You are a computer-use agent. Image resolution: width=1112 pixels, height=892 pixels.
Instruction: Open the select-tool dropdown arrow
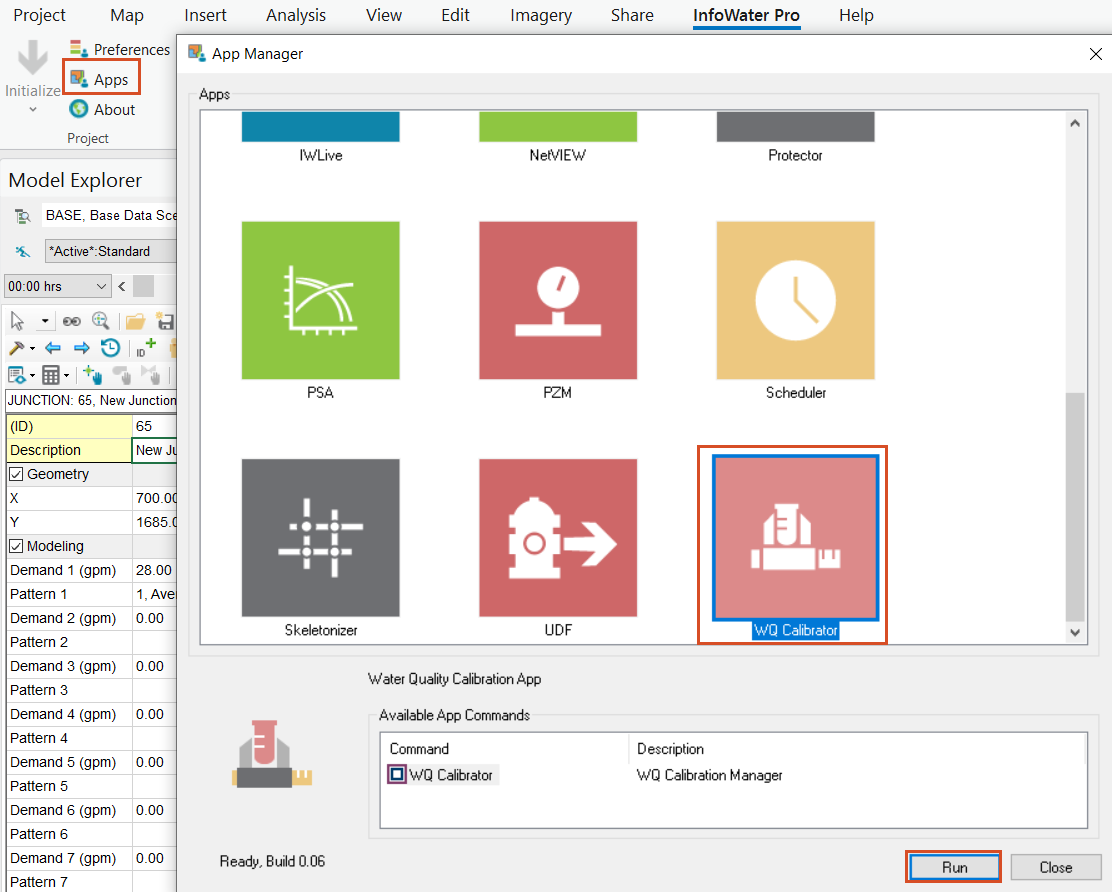pyautogui.click(x=45, y=321)
